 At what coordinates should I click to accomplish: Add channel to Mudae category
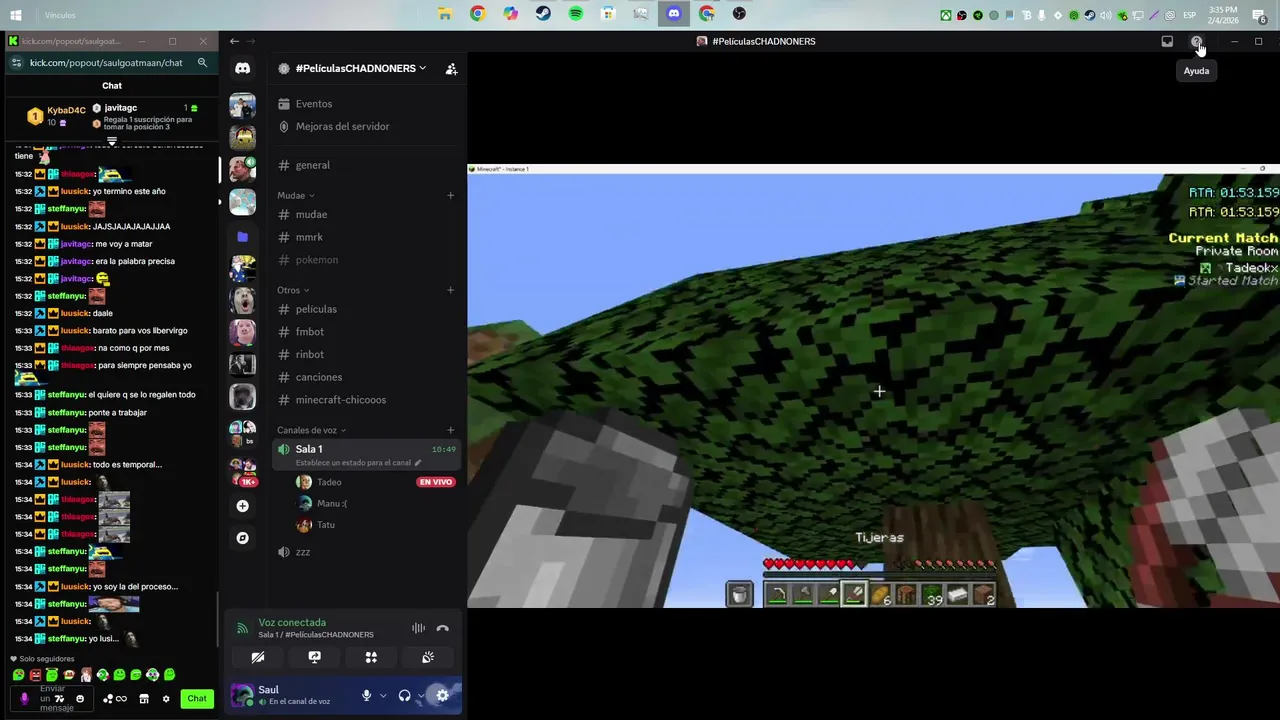tap(450, 196)
